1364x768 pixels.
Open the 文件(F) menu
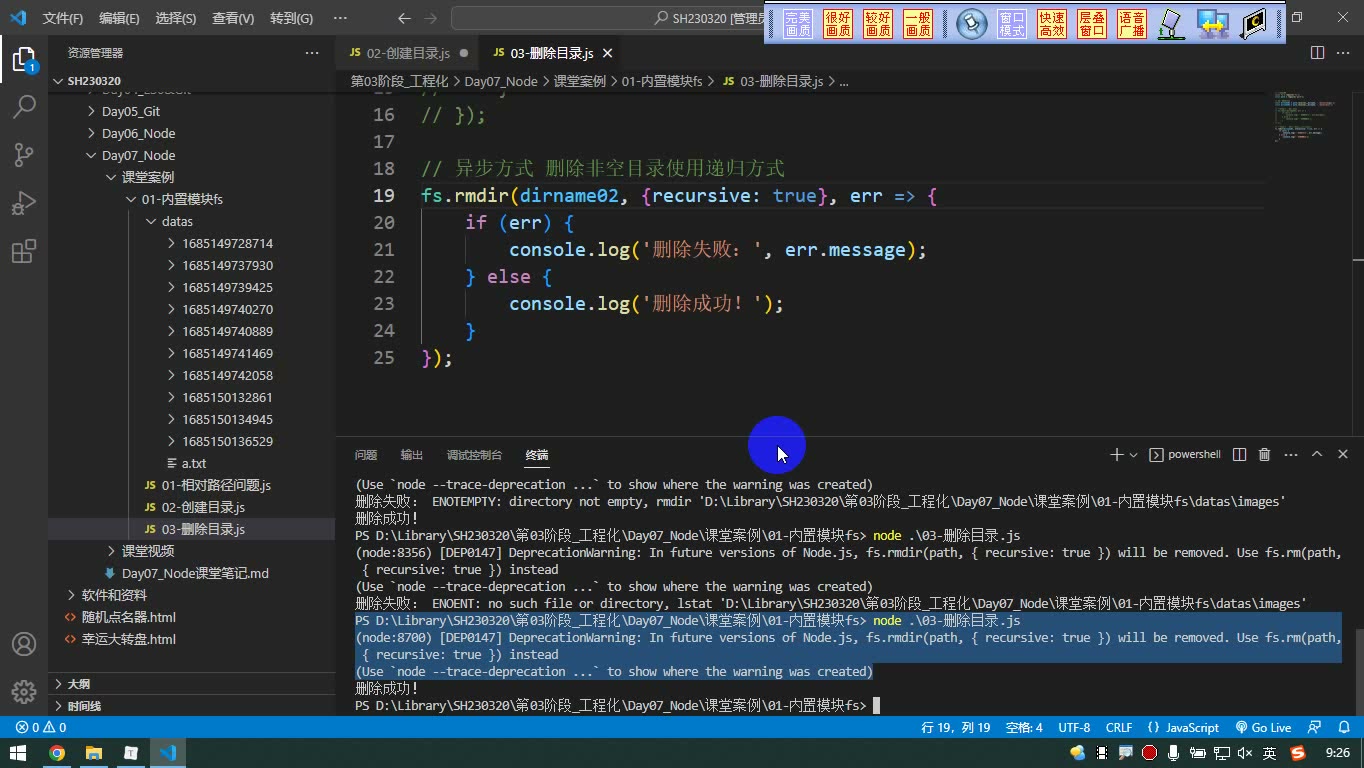pyautogui.click(x=63, y=18)
